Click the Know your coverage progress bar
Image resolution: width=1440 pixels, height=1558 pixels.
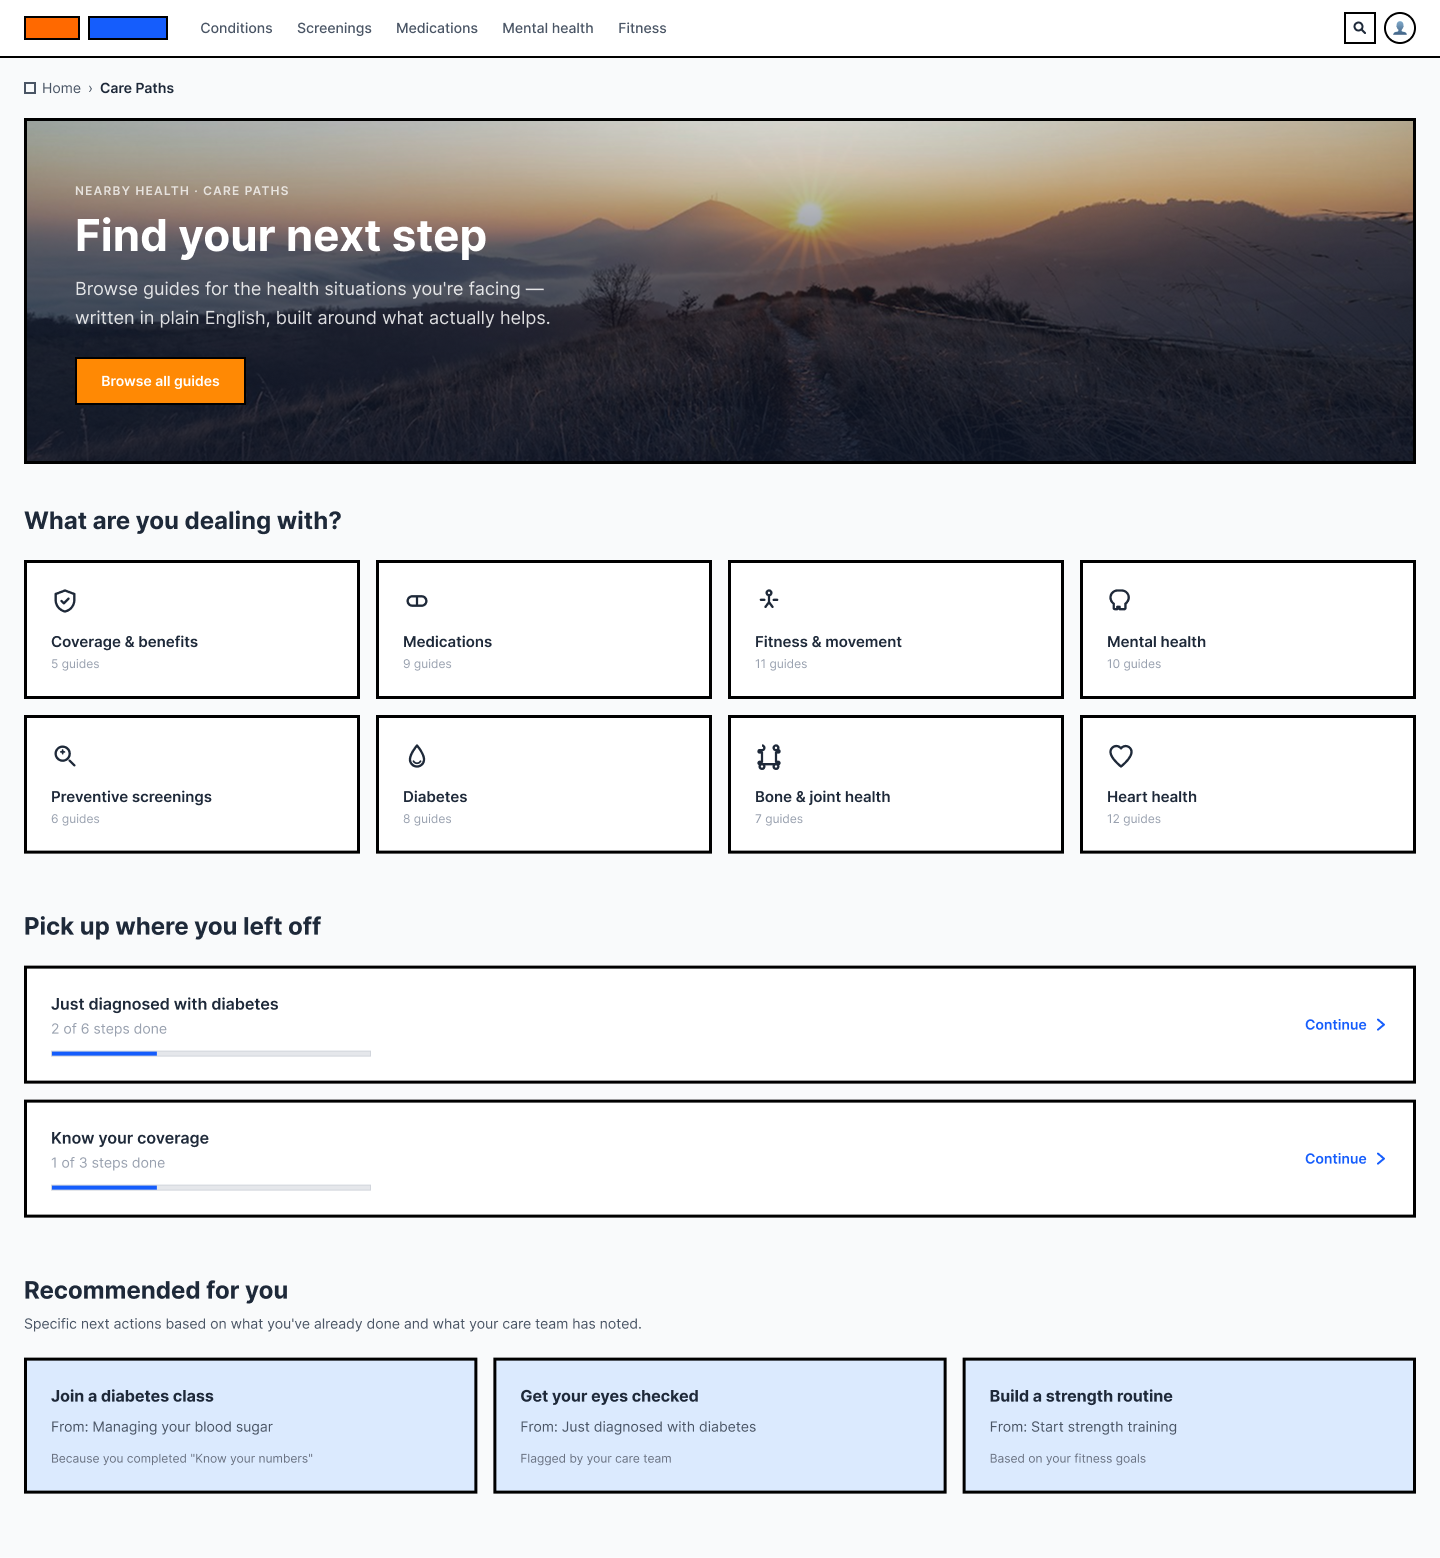click(211, 1187)
